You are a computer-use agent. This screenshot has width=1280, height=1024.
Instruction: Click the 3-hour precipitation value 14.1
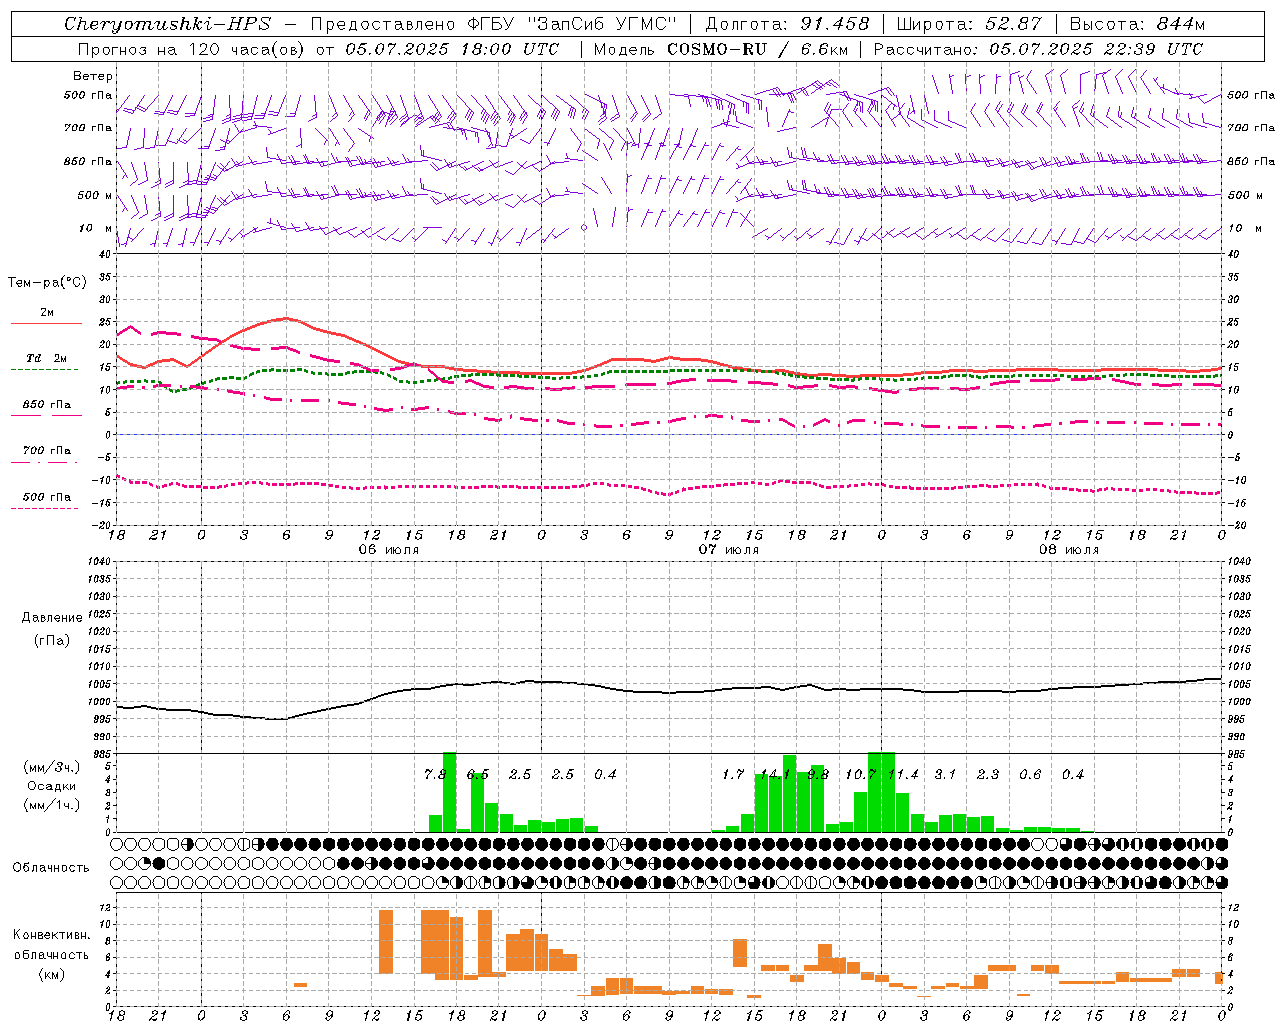[x=776, y=775]
